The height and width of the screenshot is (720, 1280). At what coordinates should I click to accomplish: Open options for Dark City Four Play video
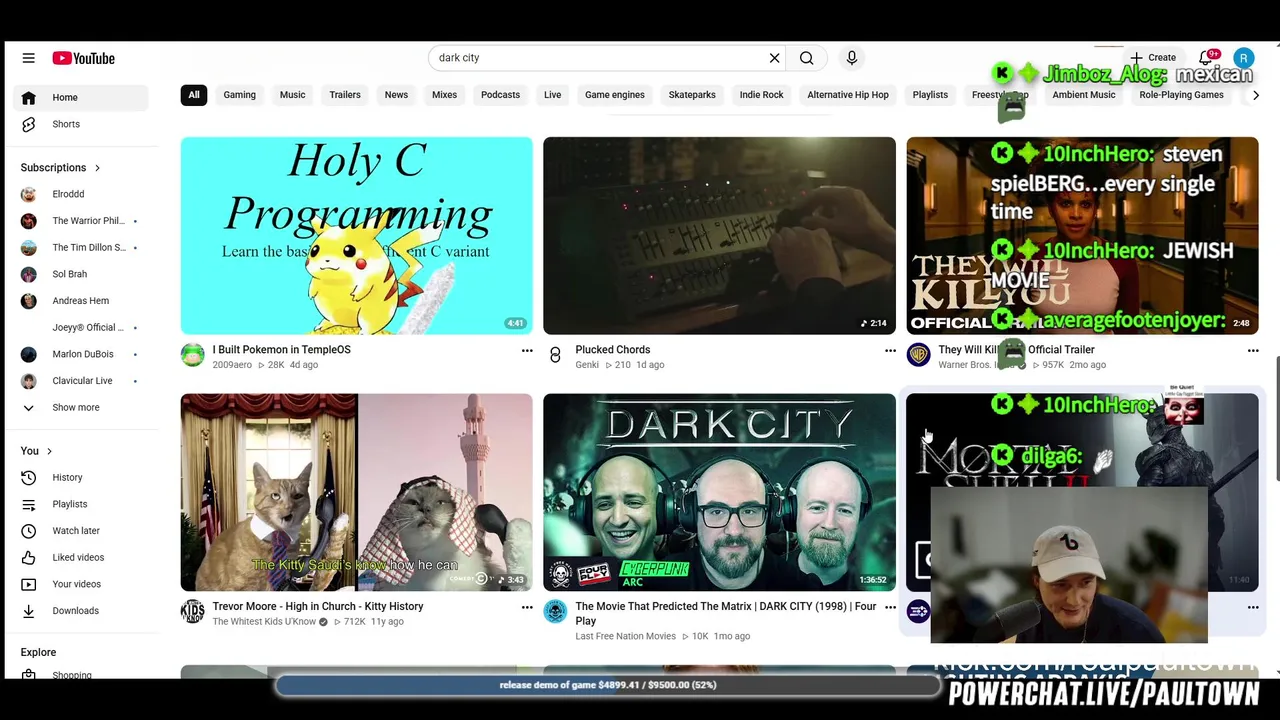coord(890,607)
